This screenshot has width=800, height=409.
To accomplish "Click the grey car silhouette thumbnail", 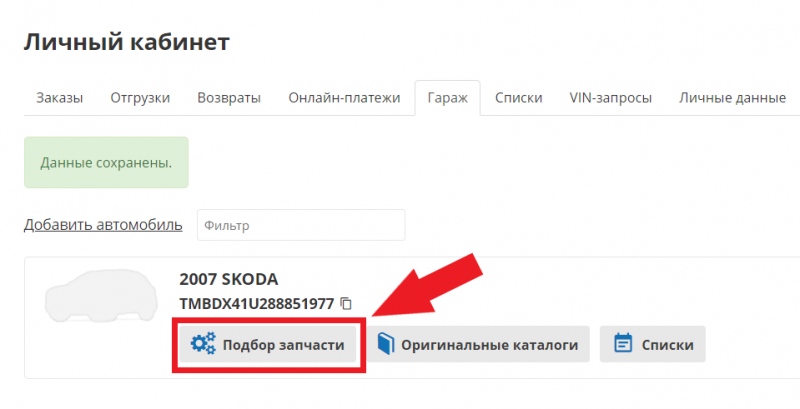I will [101, 296].
